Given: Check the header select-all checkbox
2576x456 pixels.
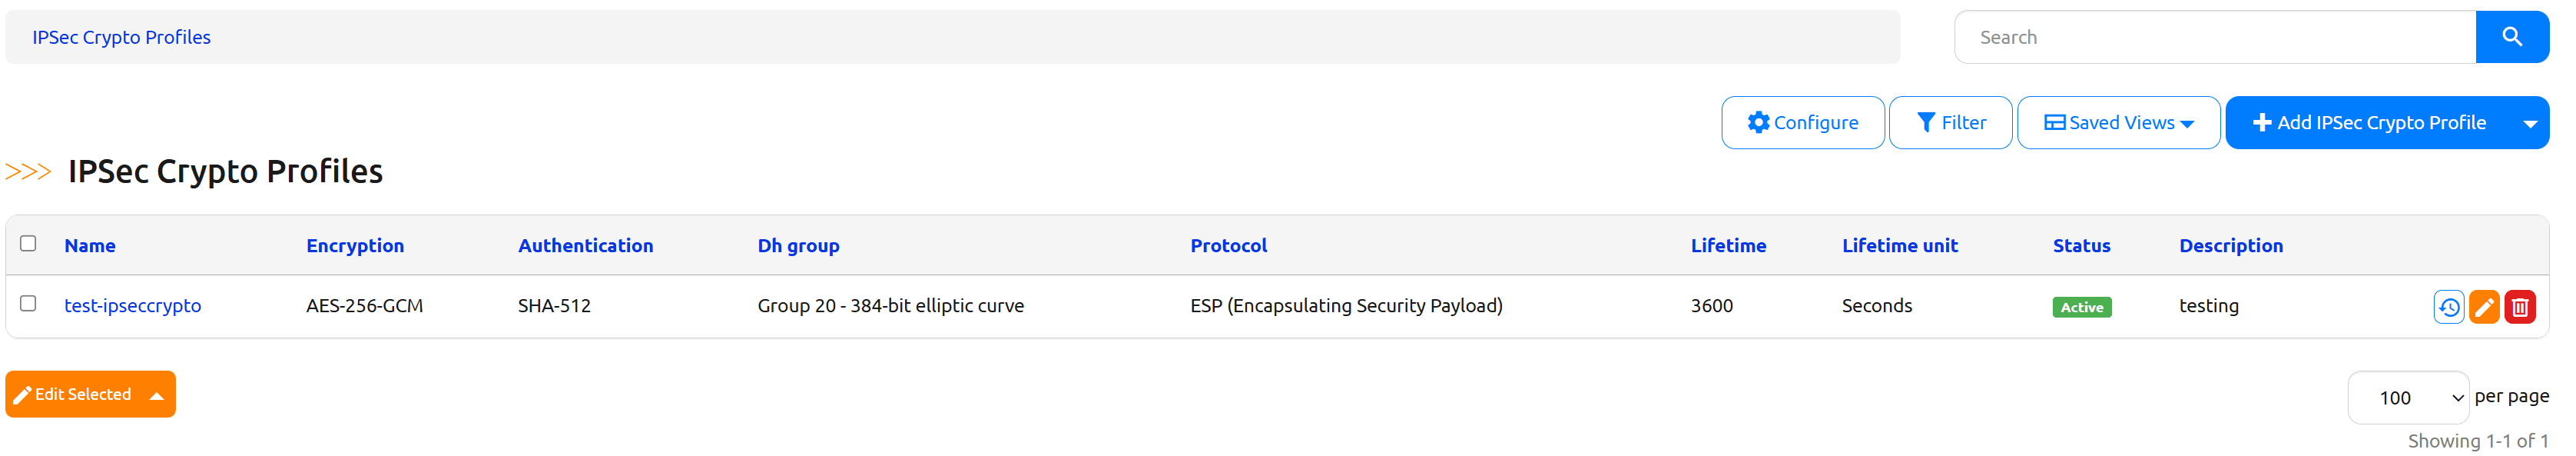Looking at the screenshot, I should (28, 242).
